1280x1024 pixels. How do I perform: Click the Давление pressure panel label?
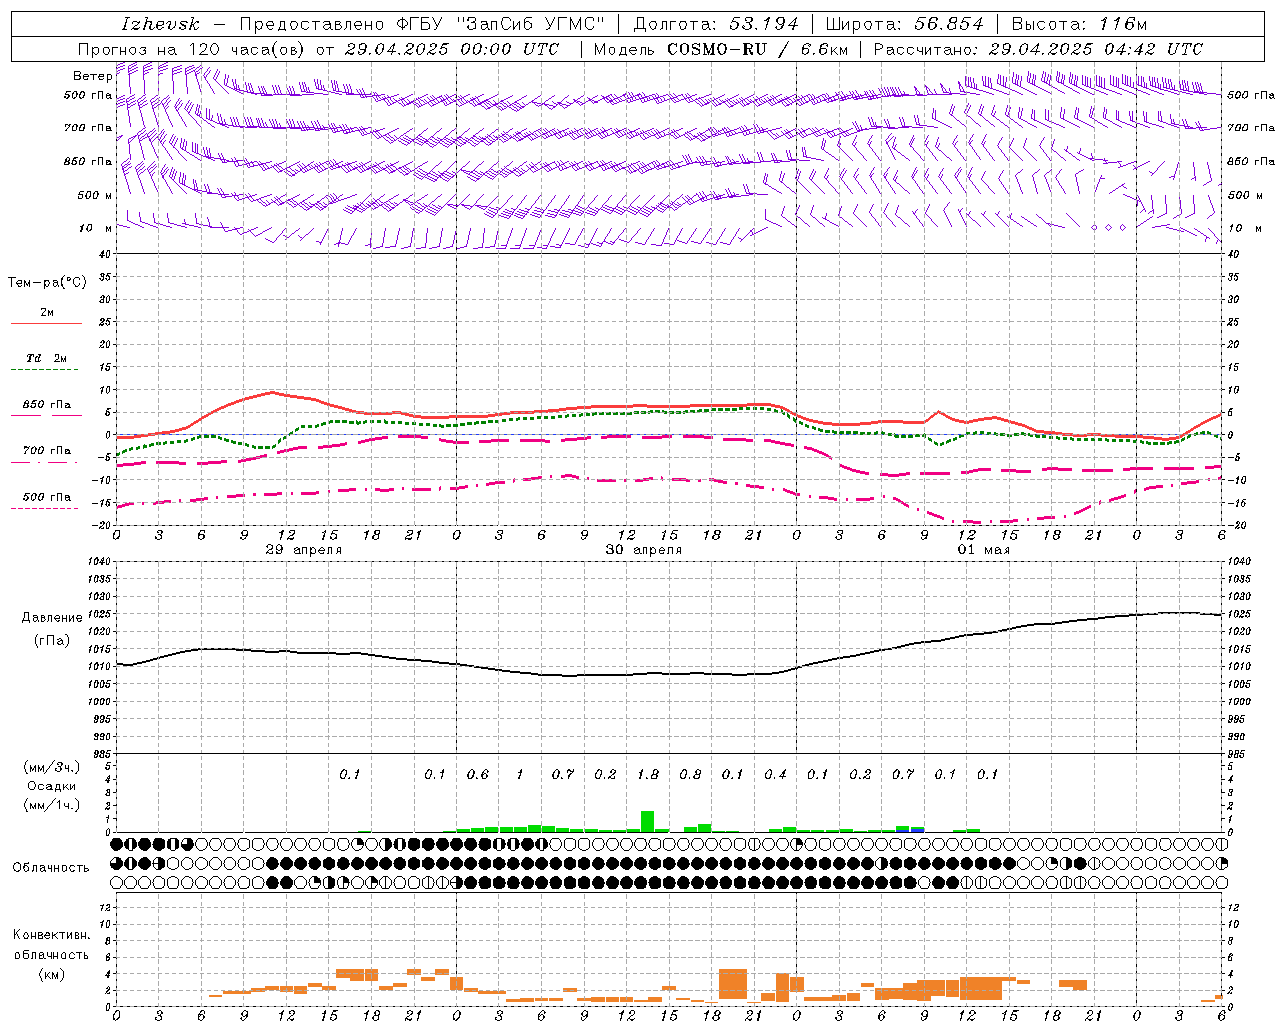tap(52, 618)
